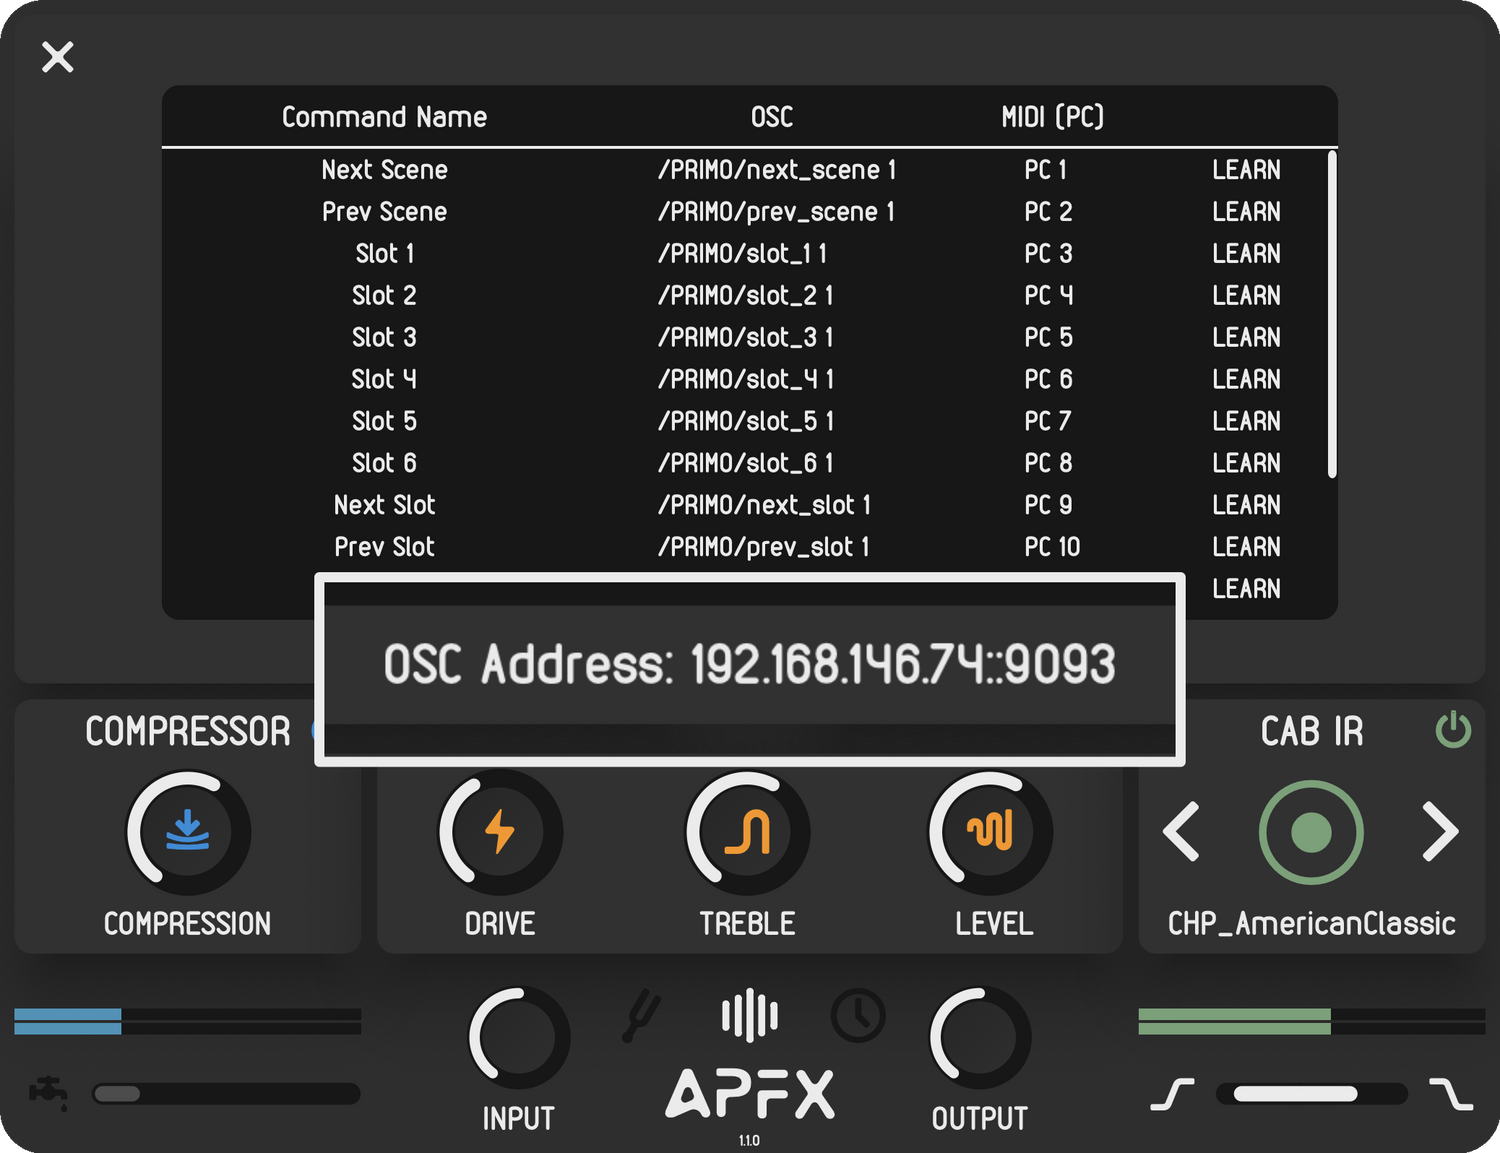Click the CHP_AmericanClassic cabinet name

click(x=1311, y=923)
